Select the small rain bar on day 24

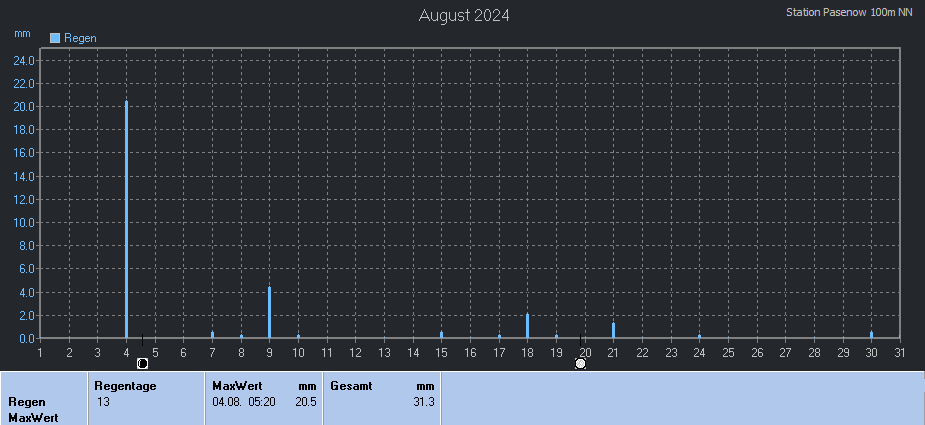pyautogui.click(x=700, y=336)
